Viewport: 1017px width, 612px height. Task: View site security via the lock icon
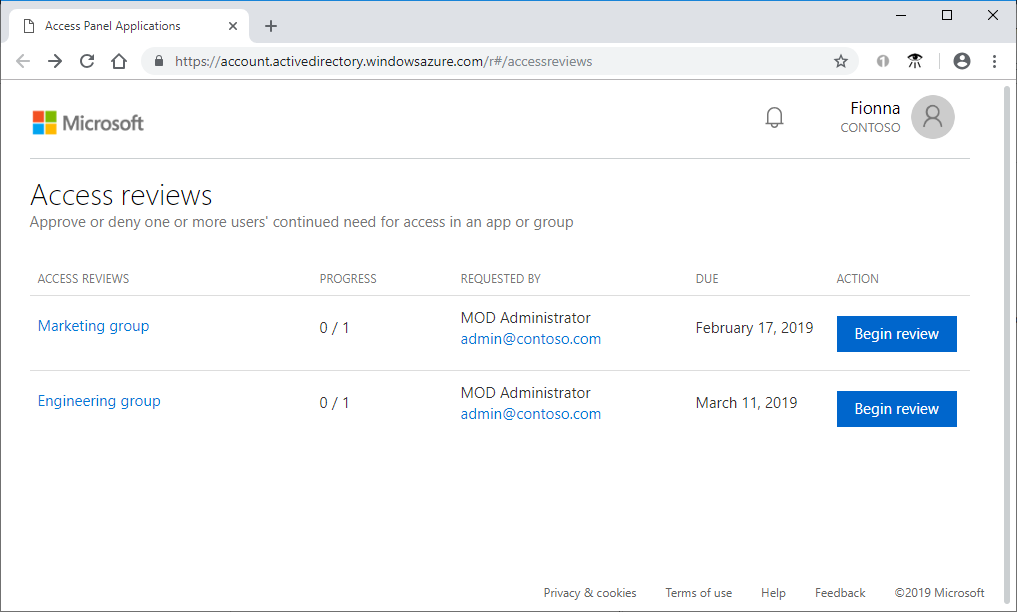[157, 61]
